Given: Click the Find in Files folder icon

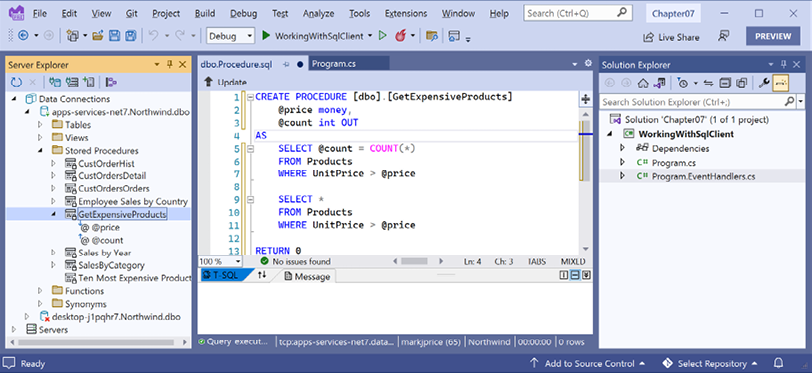Looking at the screenshot, I should click(x=432, y=36).
